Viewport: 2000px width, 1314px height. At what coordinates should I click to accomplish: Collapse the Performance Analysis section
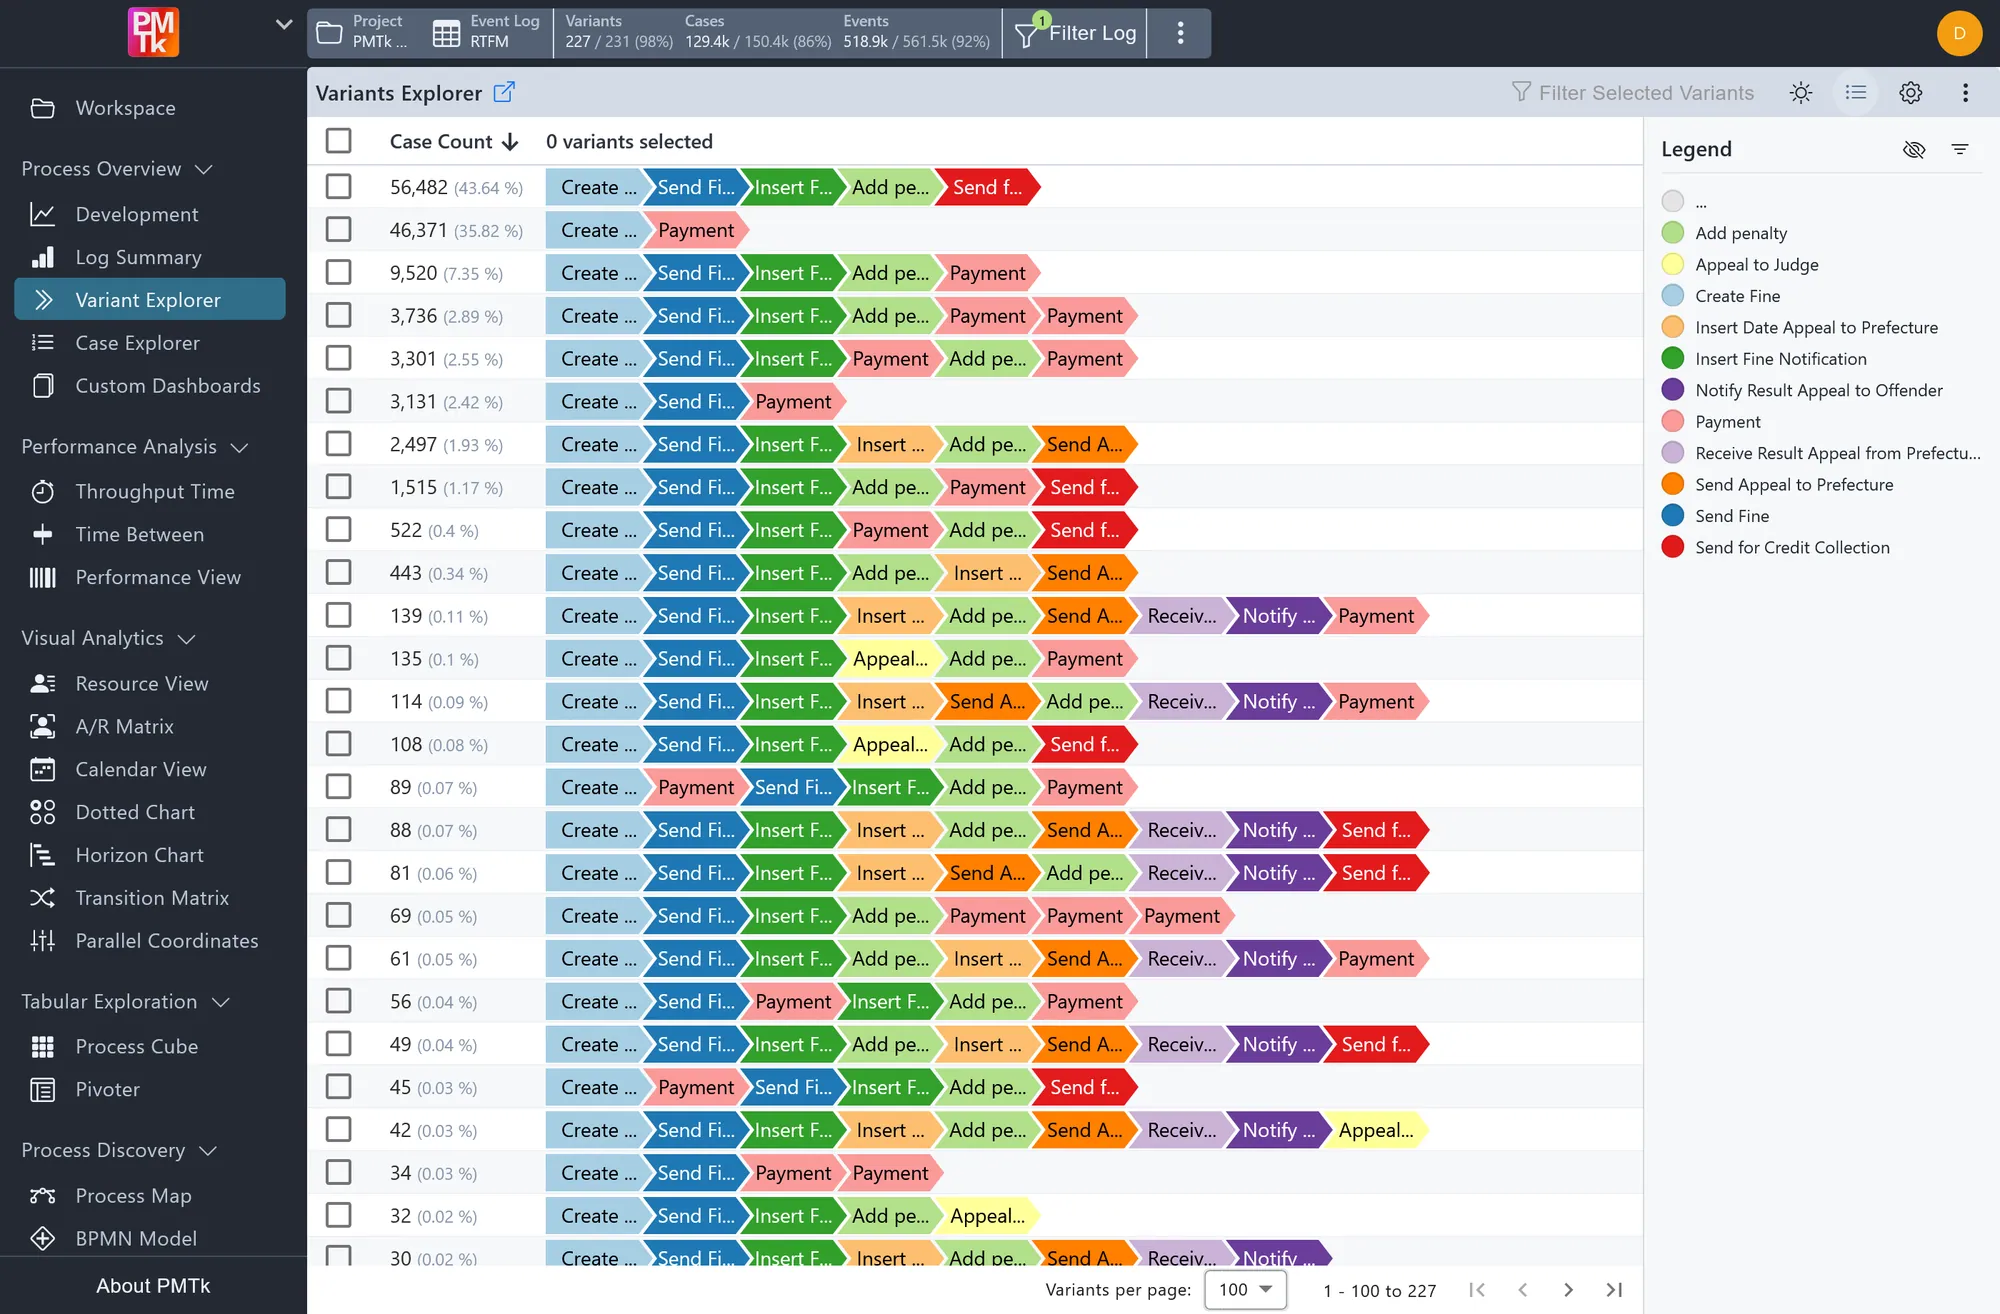pyautogui.click(x=240, y=447)
